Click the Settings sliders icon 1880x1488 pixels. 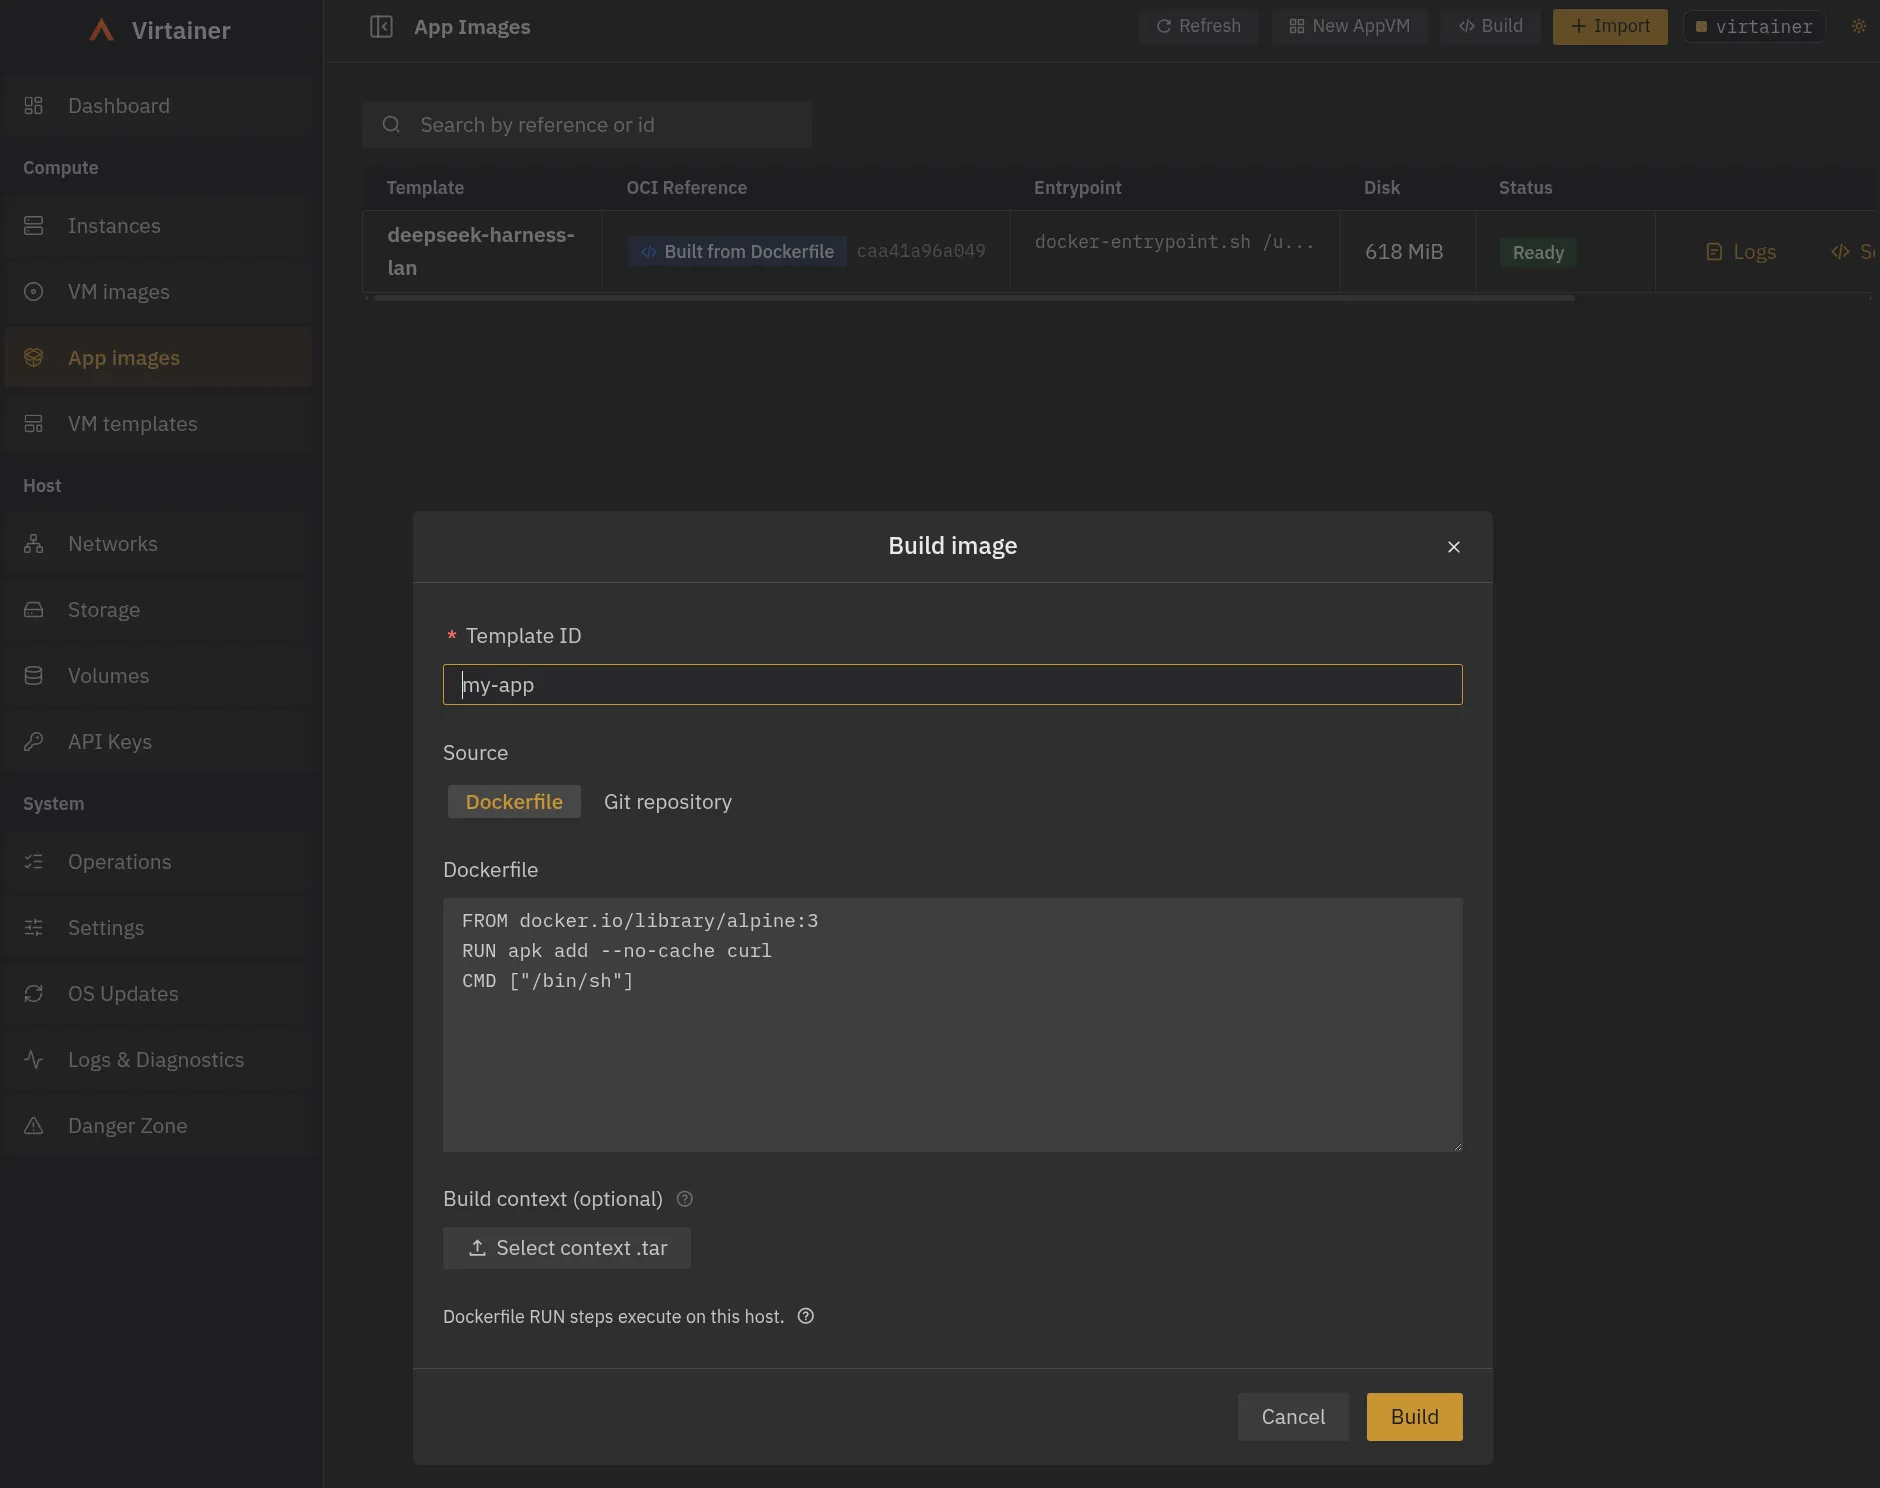34,928
